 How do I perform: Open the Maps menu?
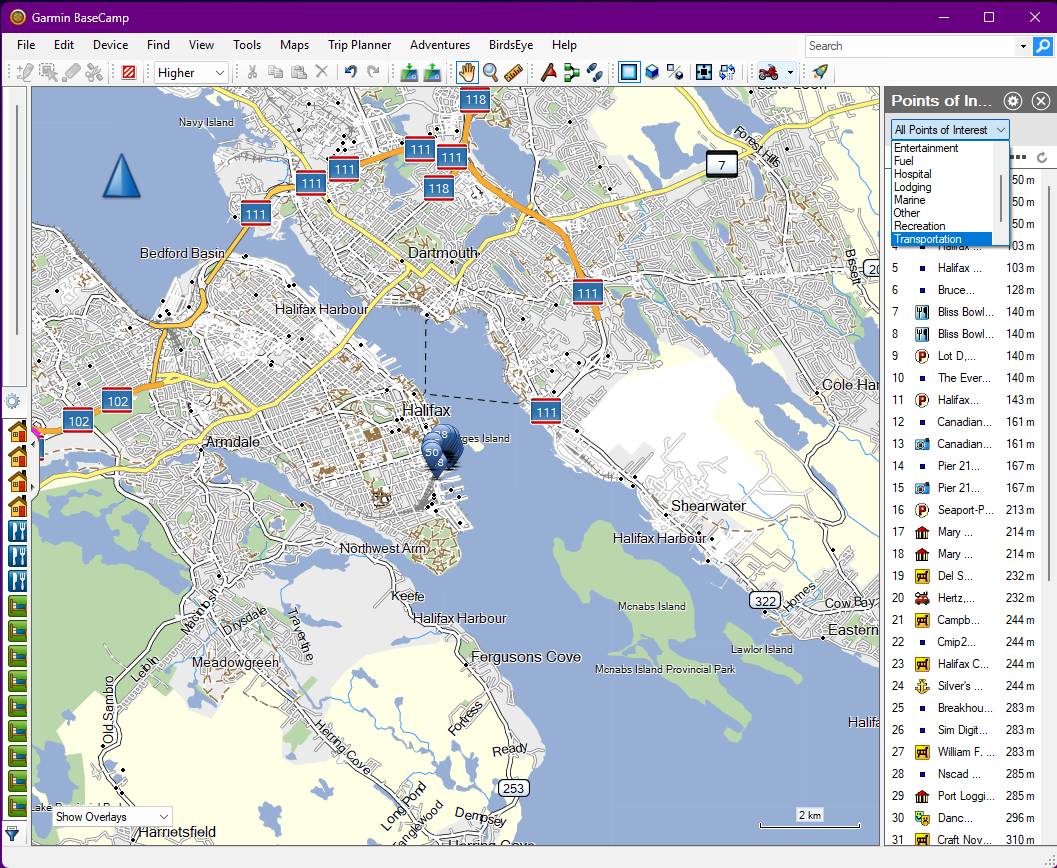click(x=295, y=45)
